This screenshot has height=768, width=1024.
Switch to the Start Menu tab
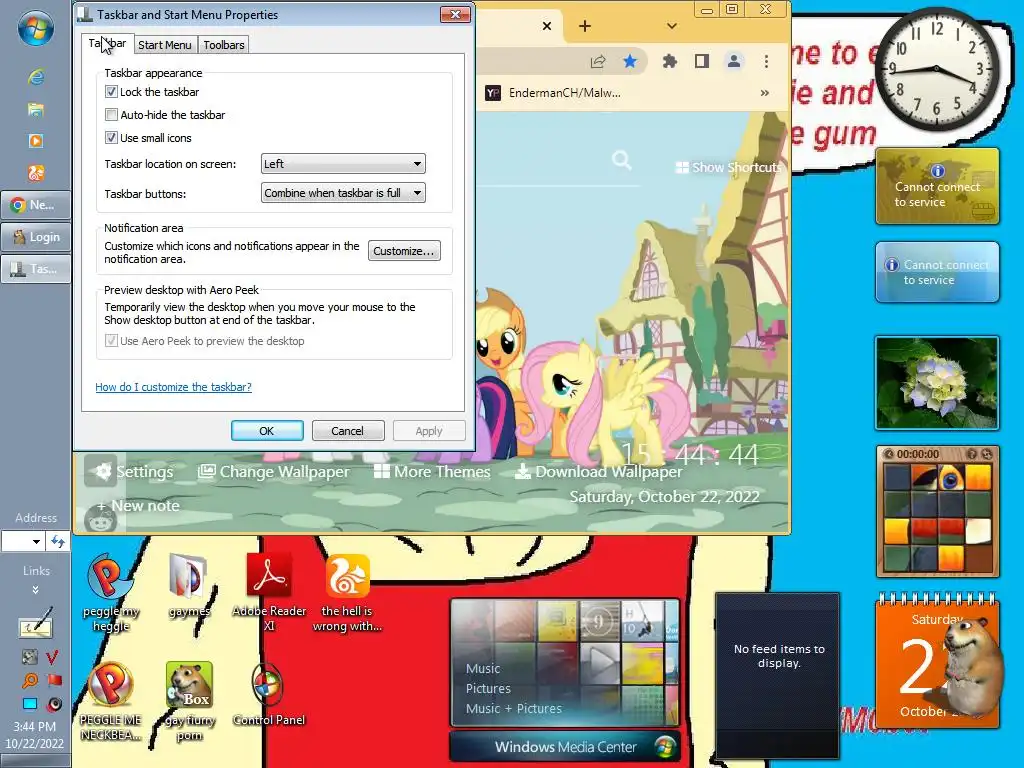tap(165, 45)
